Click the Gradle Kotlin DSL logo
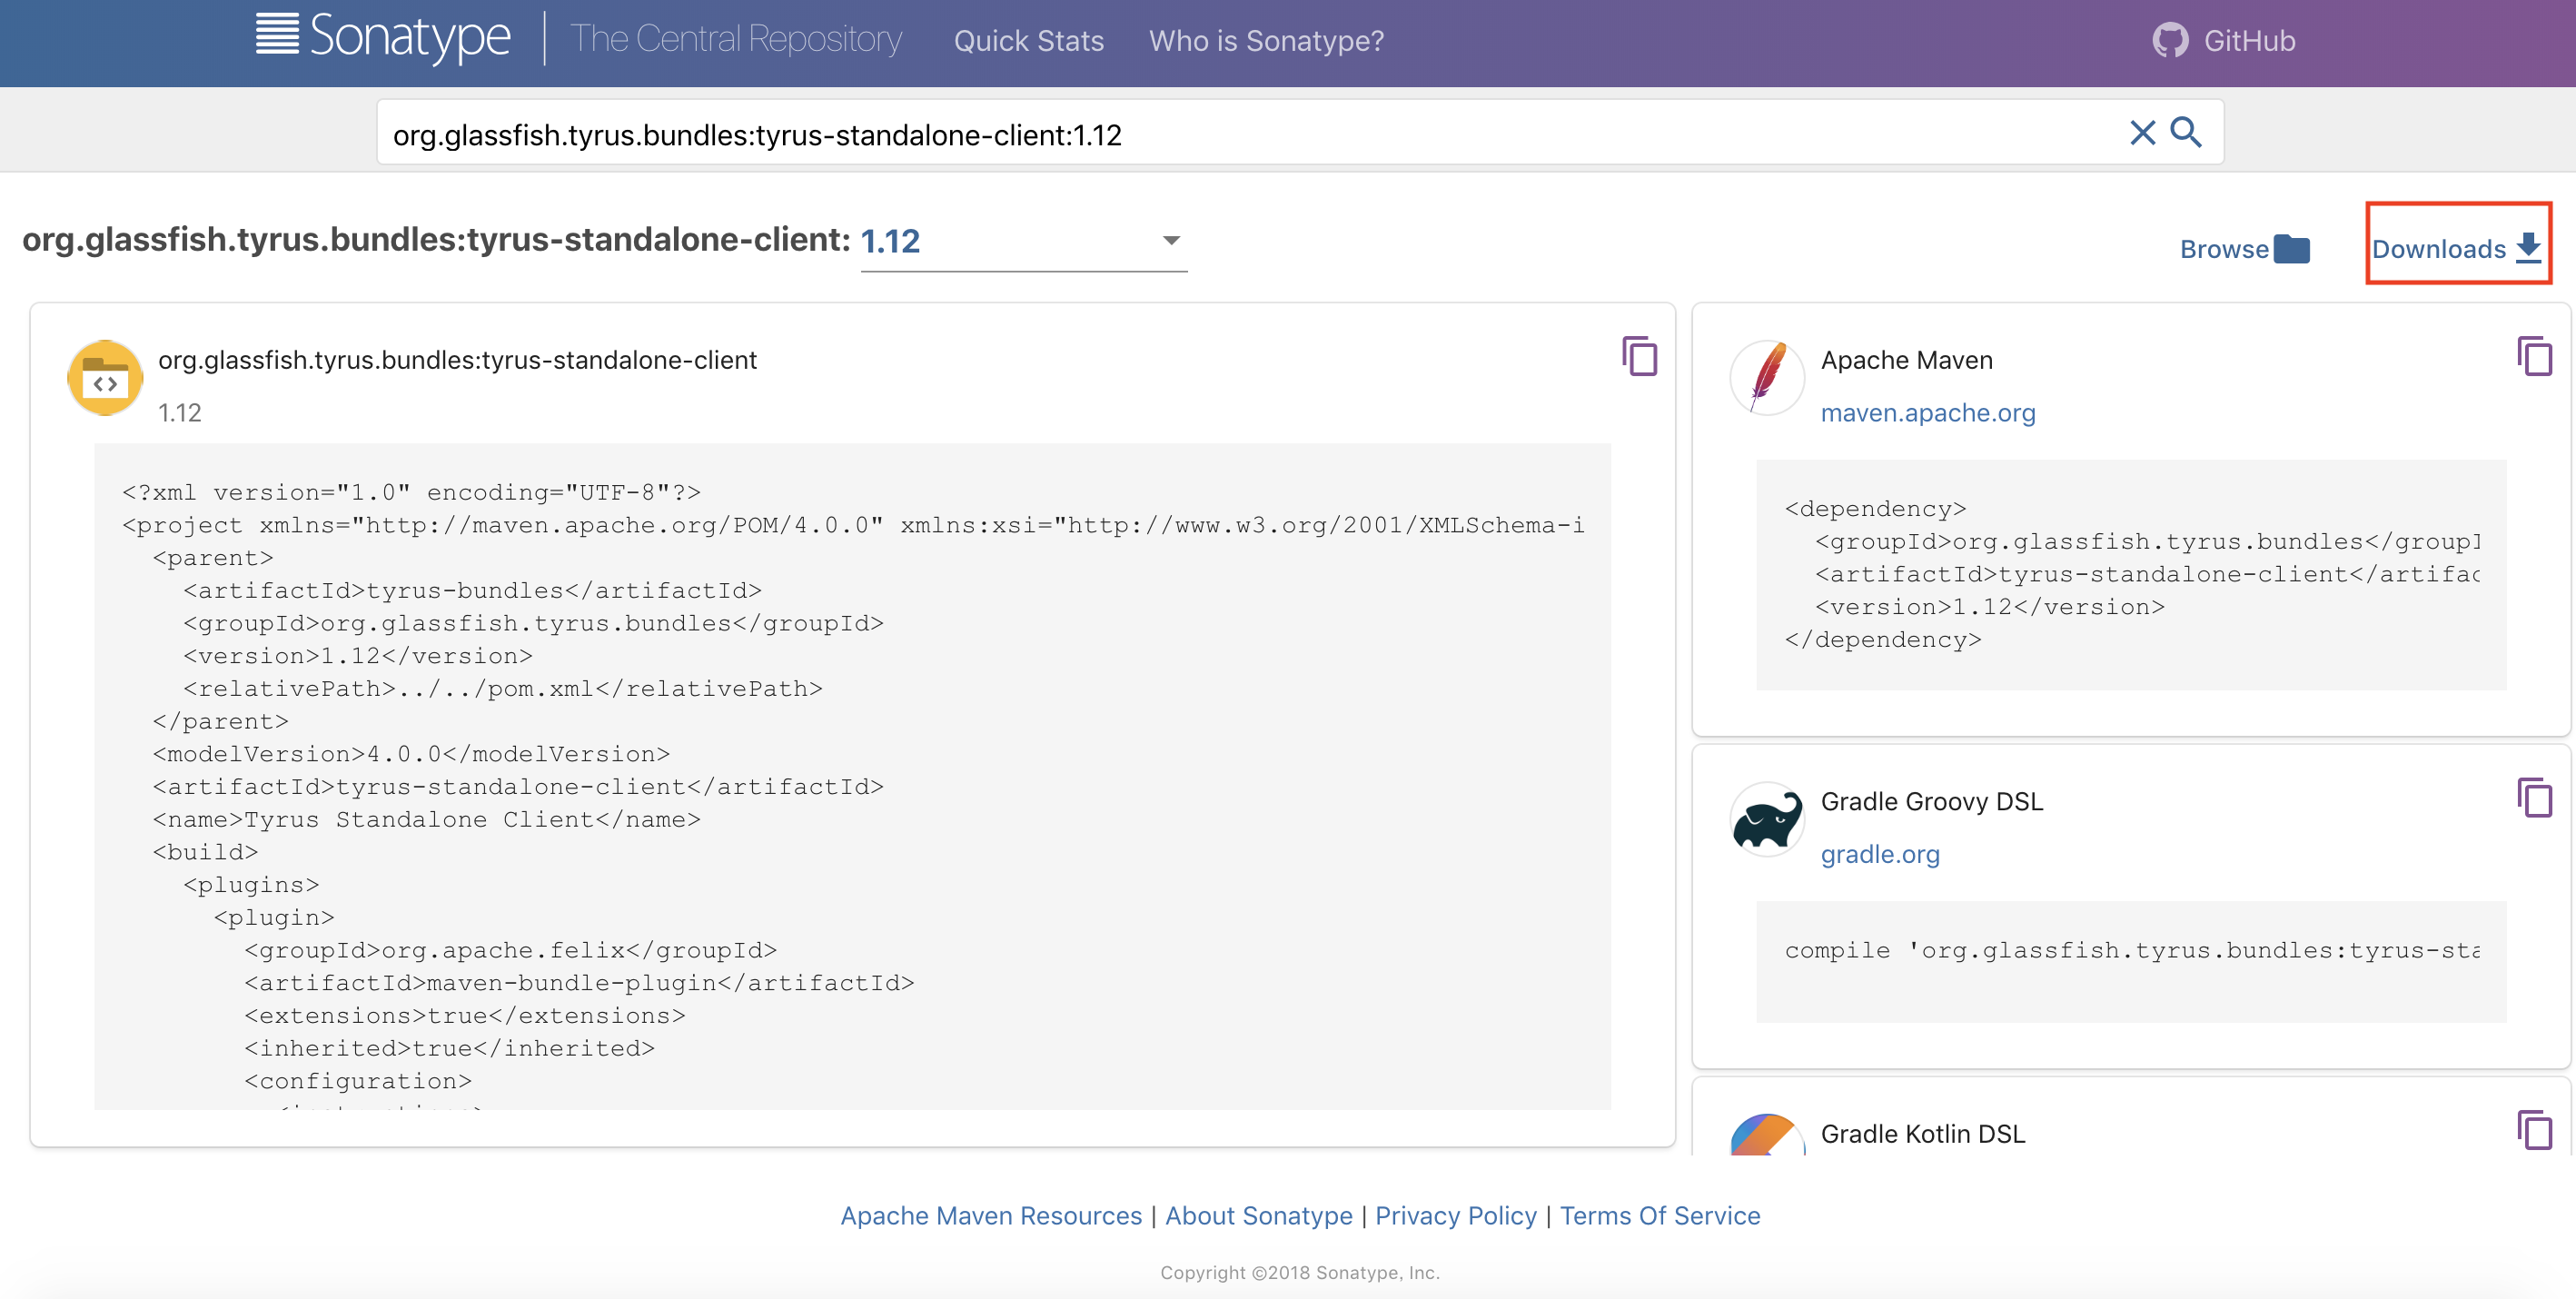 click(x=1767, y=1135)
